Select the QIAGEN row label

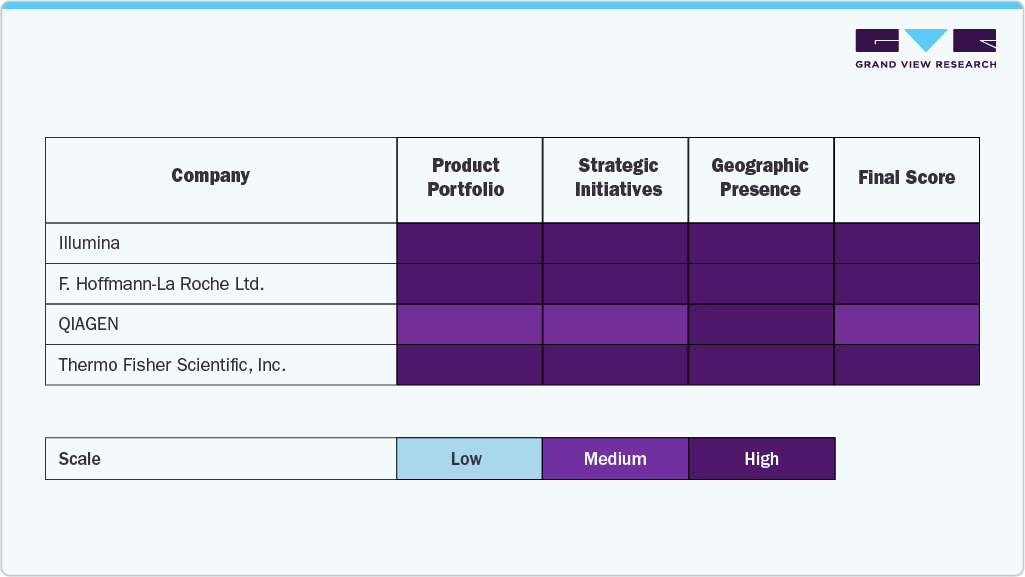coord(89,324)
